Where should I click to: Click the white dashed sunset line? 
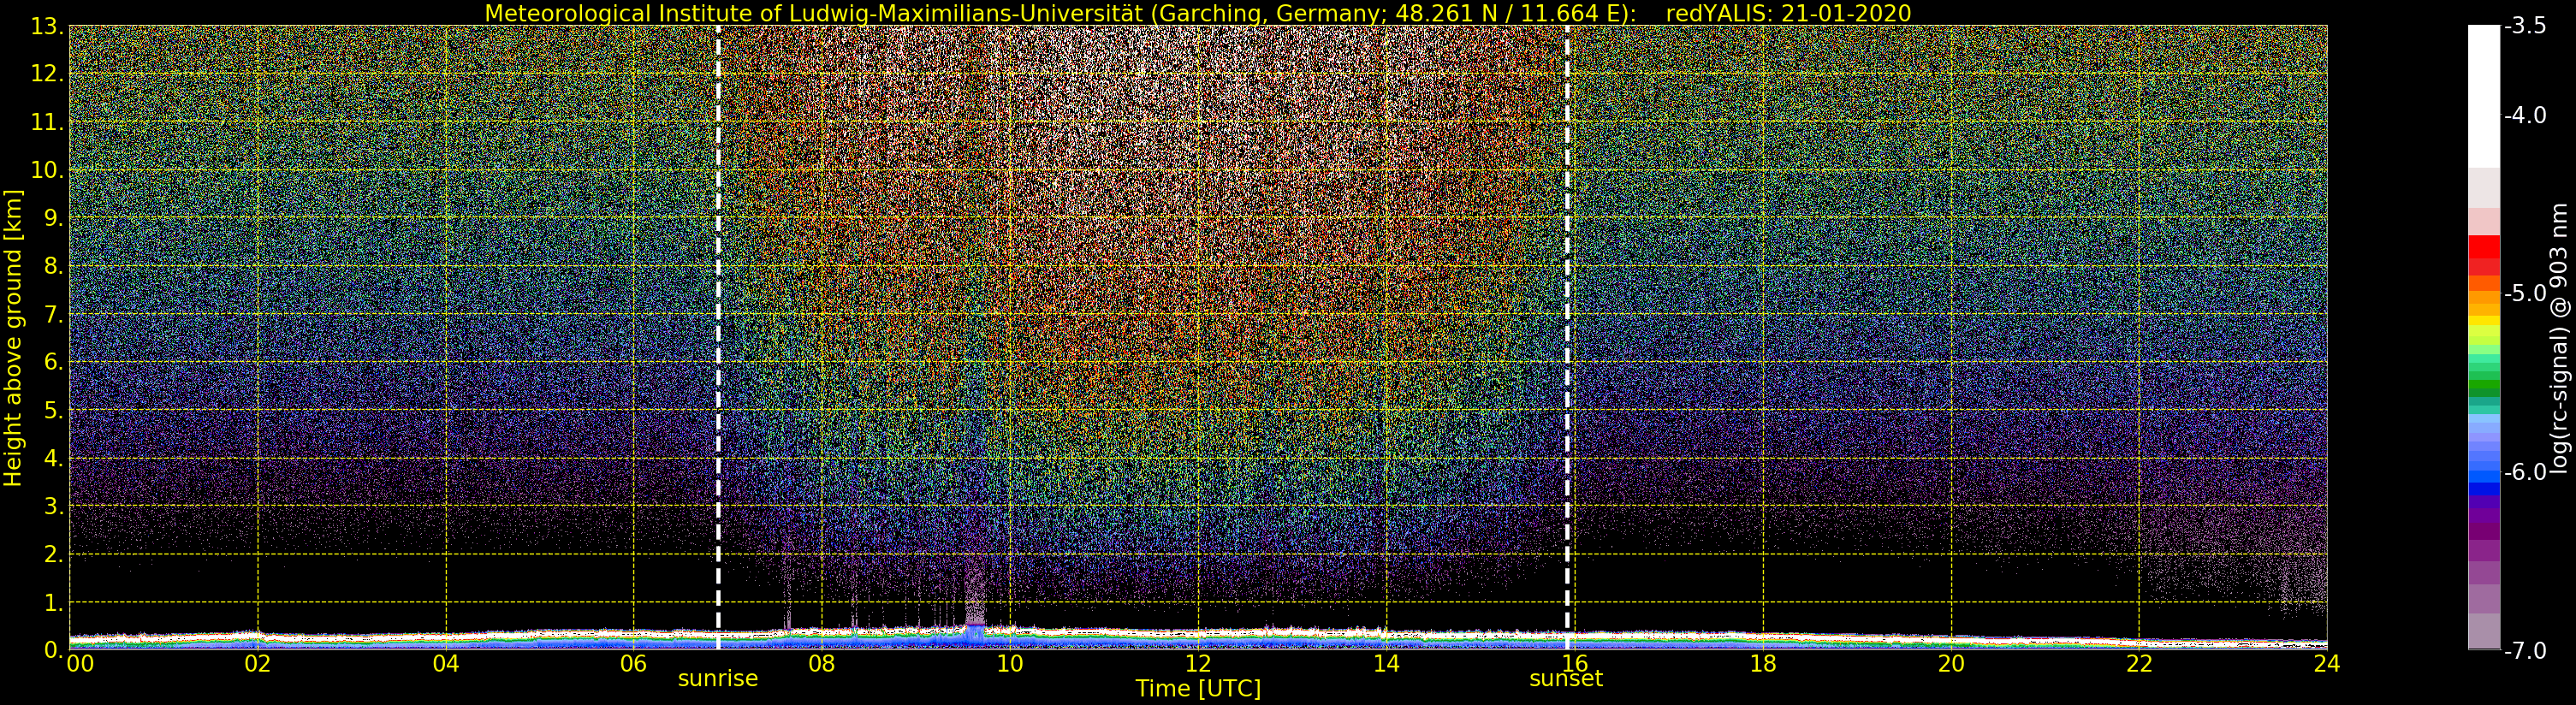point(1566,338)
